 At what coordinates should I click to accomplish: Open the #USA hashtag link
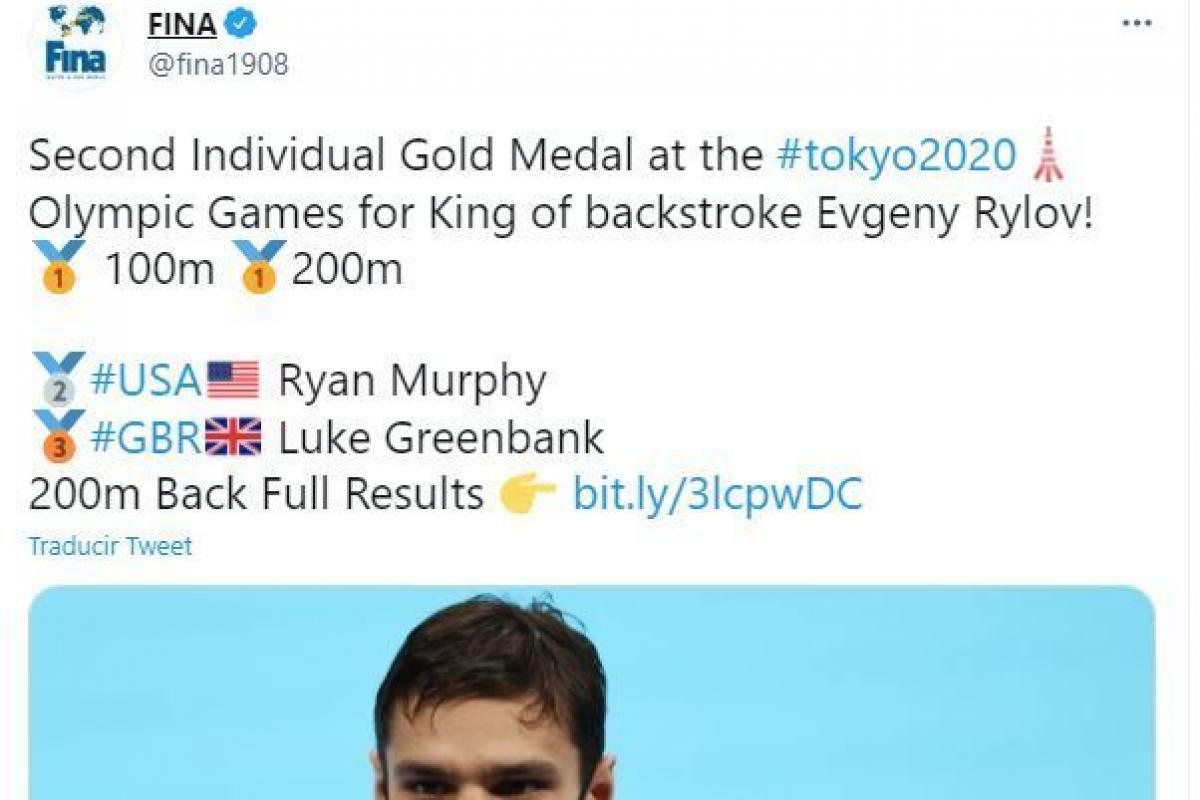click(x=146, y=380)
